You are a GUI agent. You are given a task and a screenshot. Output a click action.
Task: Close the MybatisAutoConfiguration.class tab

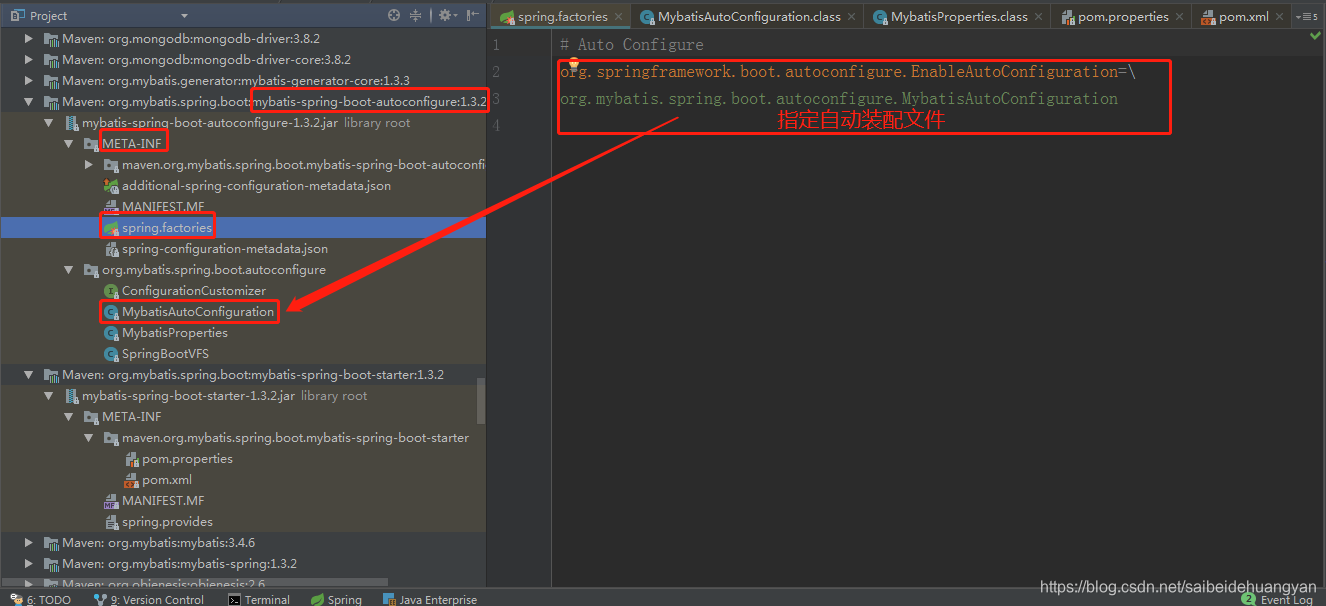(851, 17)
